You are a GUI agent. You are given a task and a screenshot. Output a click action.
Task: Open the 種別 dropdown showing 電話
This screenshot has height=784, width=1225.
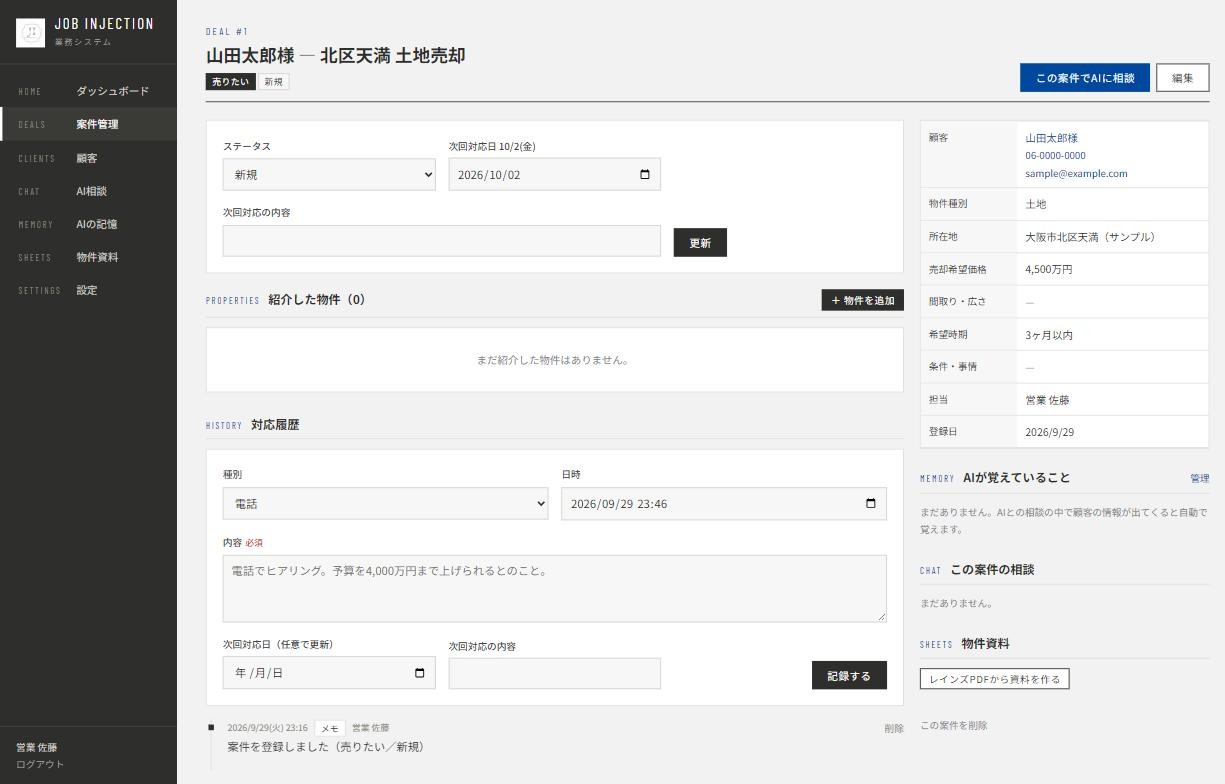point(385,504)
